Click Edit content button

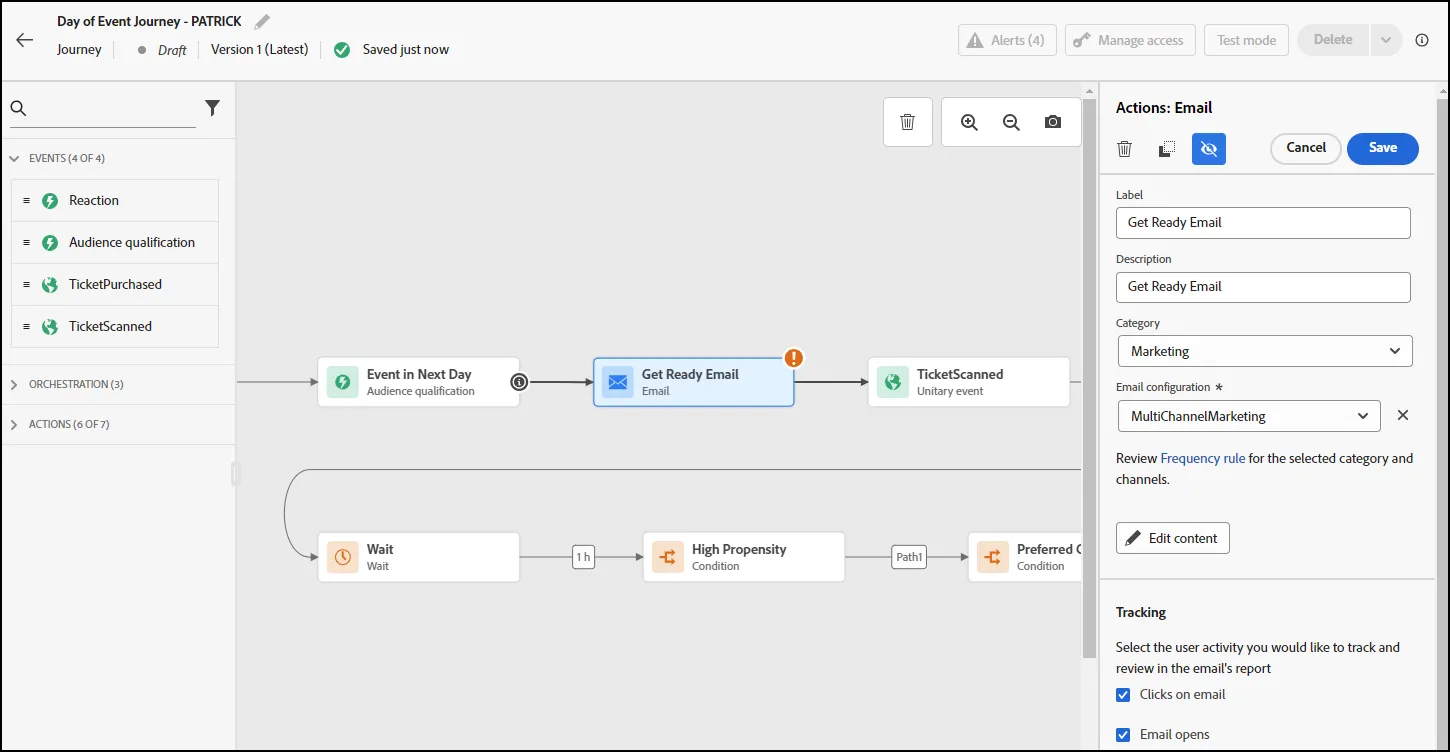[x=1173, y=538]
